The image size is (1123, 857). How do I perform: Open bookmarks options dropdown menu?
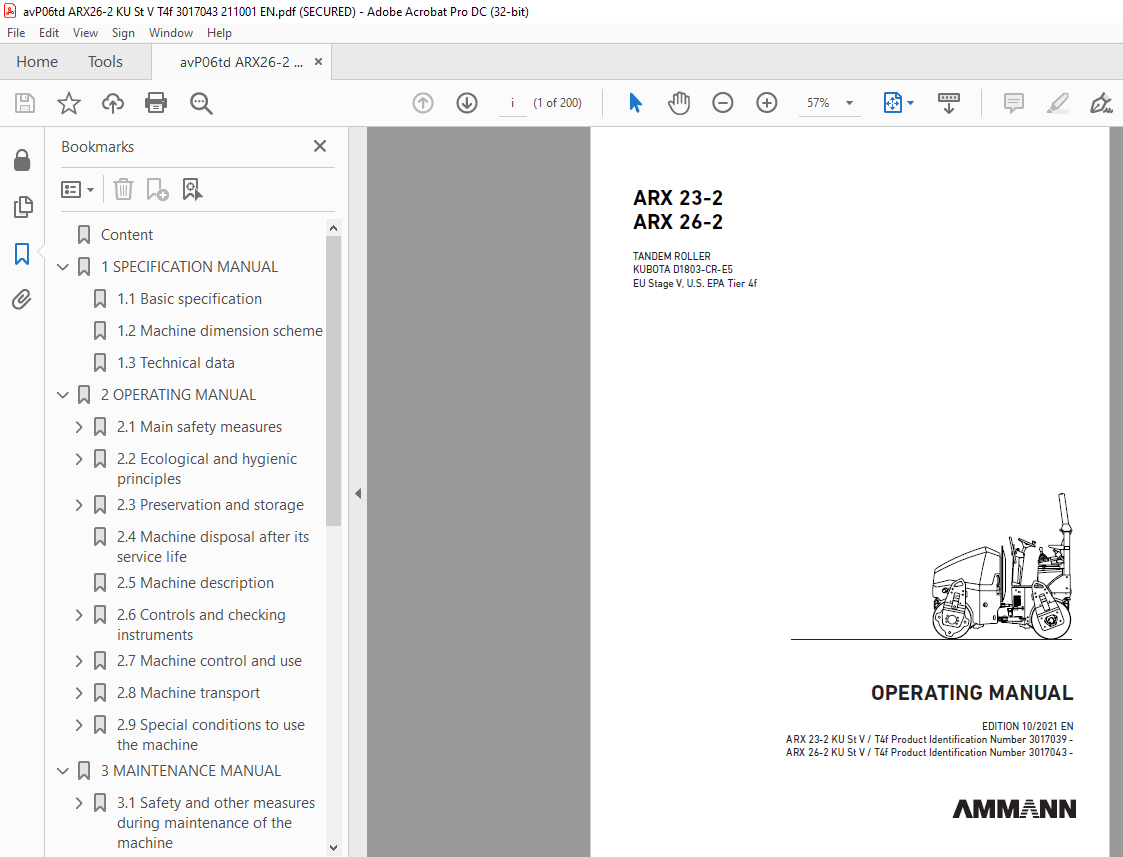[x=77, y=190]
